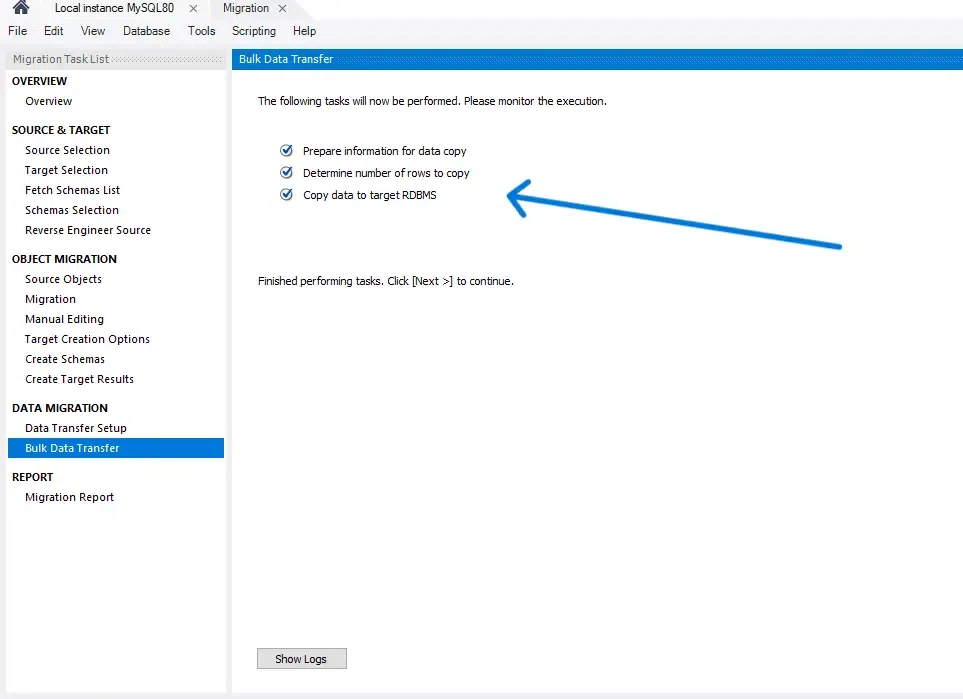
Task: Open the Database menu
Action: (x=146, y=31)
